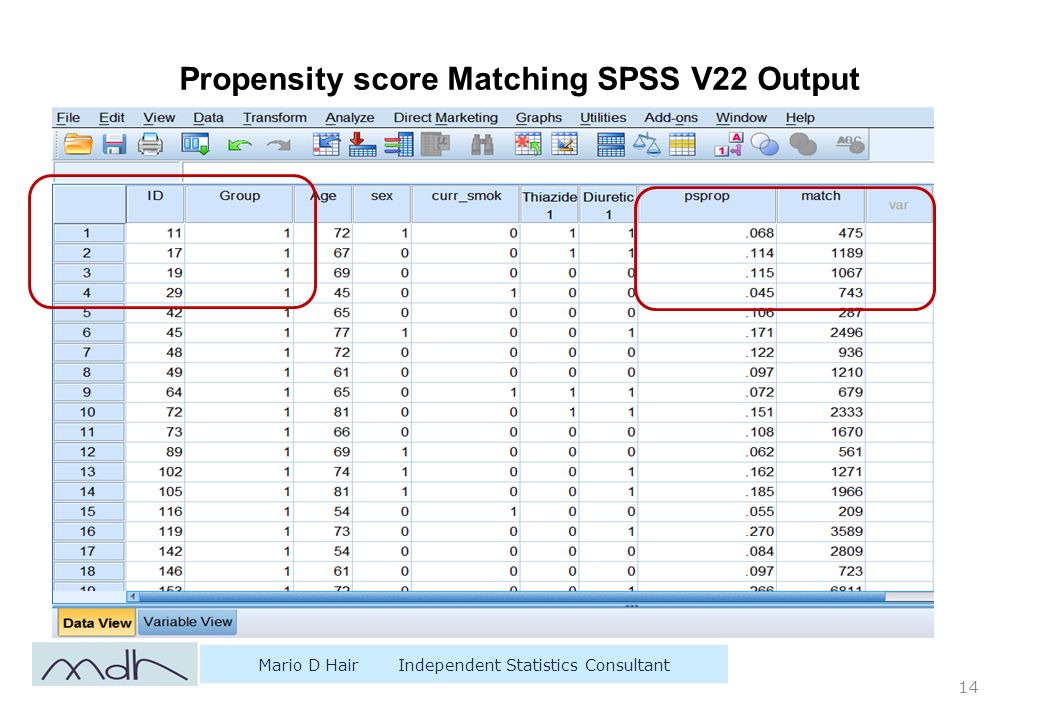Select the match column header
Image resolution: width=1040 pixels, height=720 pixels.
(x=820, y=204)
